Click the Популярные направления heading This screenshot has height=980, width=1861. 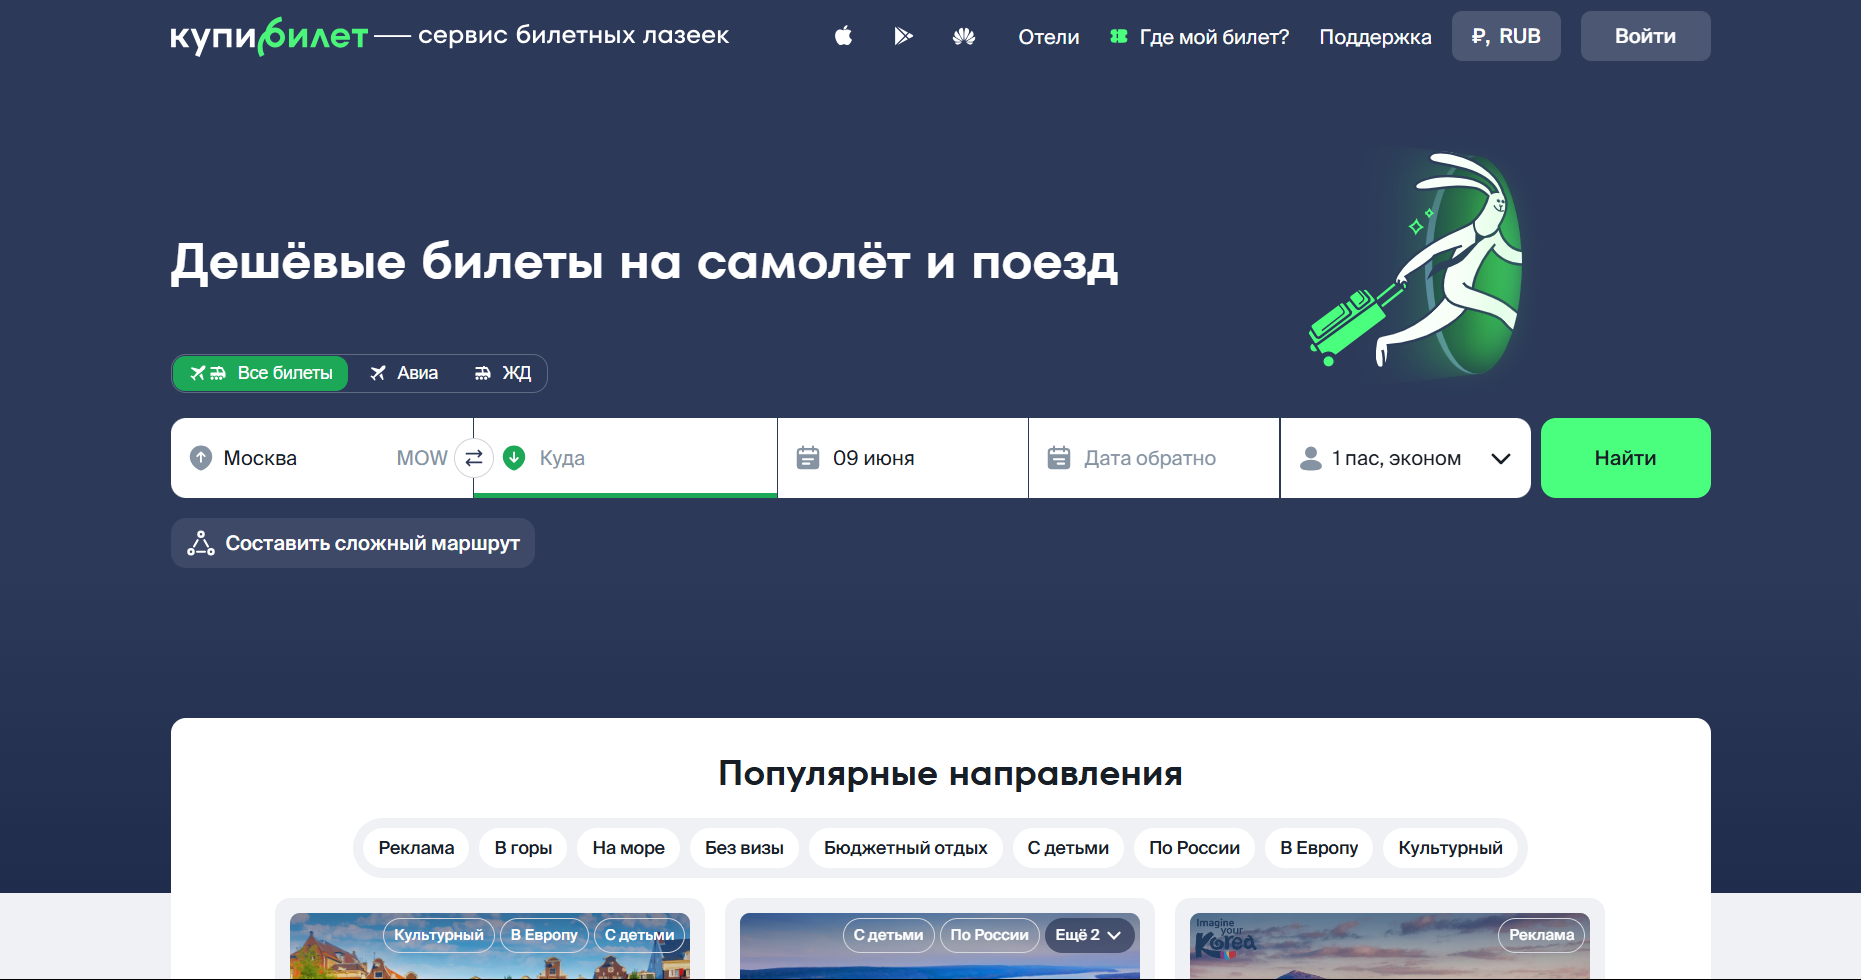950,773
